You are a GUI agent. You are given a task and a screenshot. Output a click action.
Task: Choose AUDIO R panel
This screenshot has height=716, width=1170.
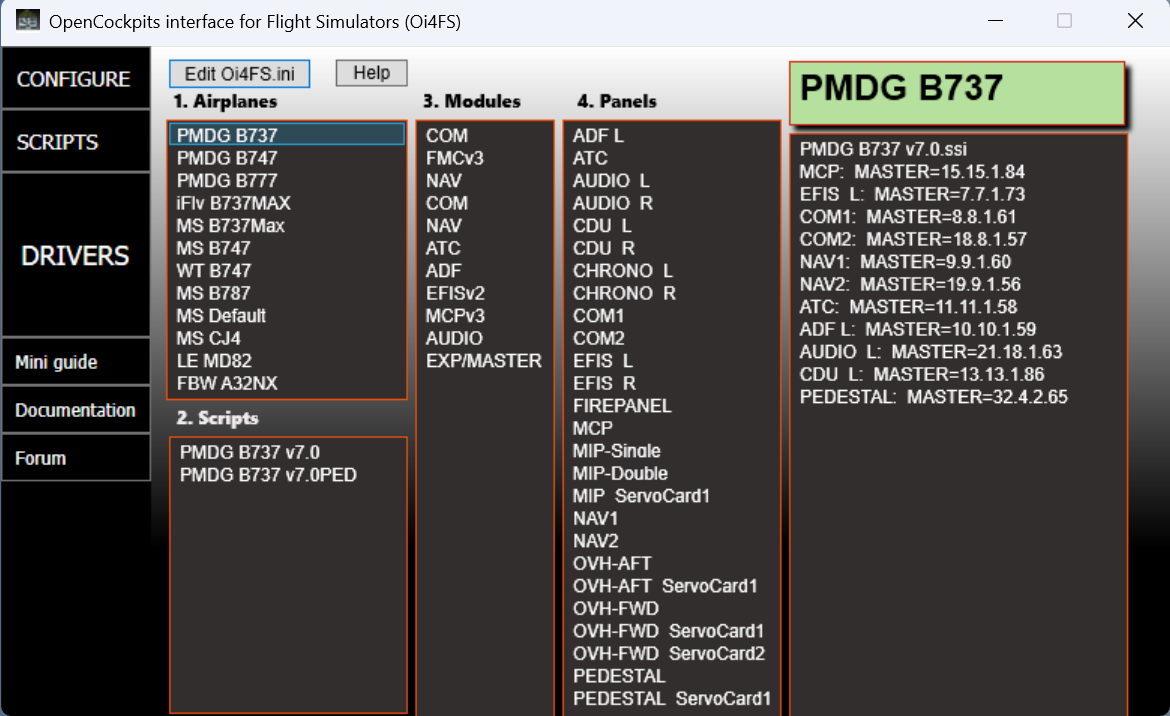coord(613,203)
